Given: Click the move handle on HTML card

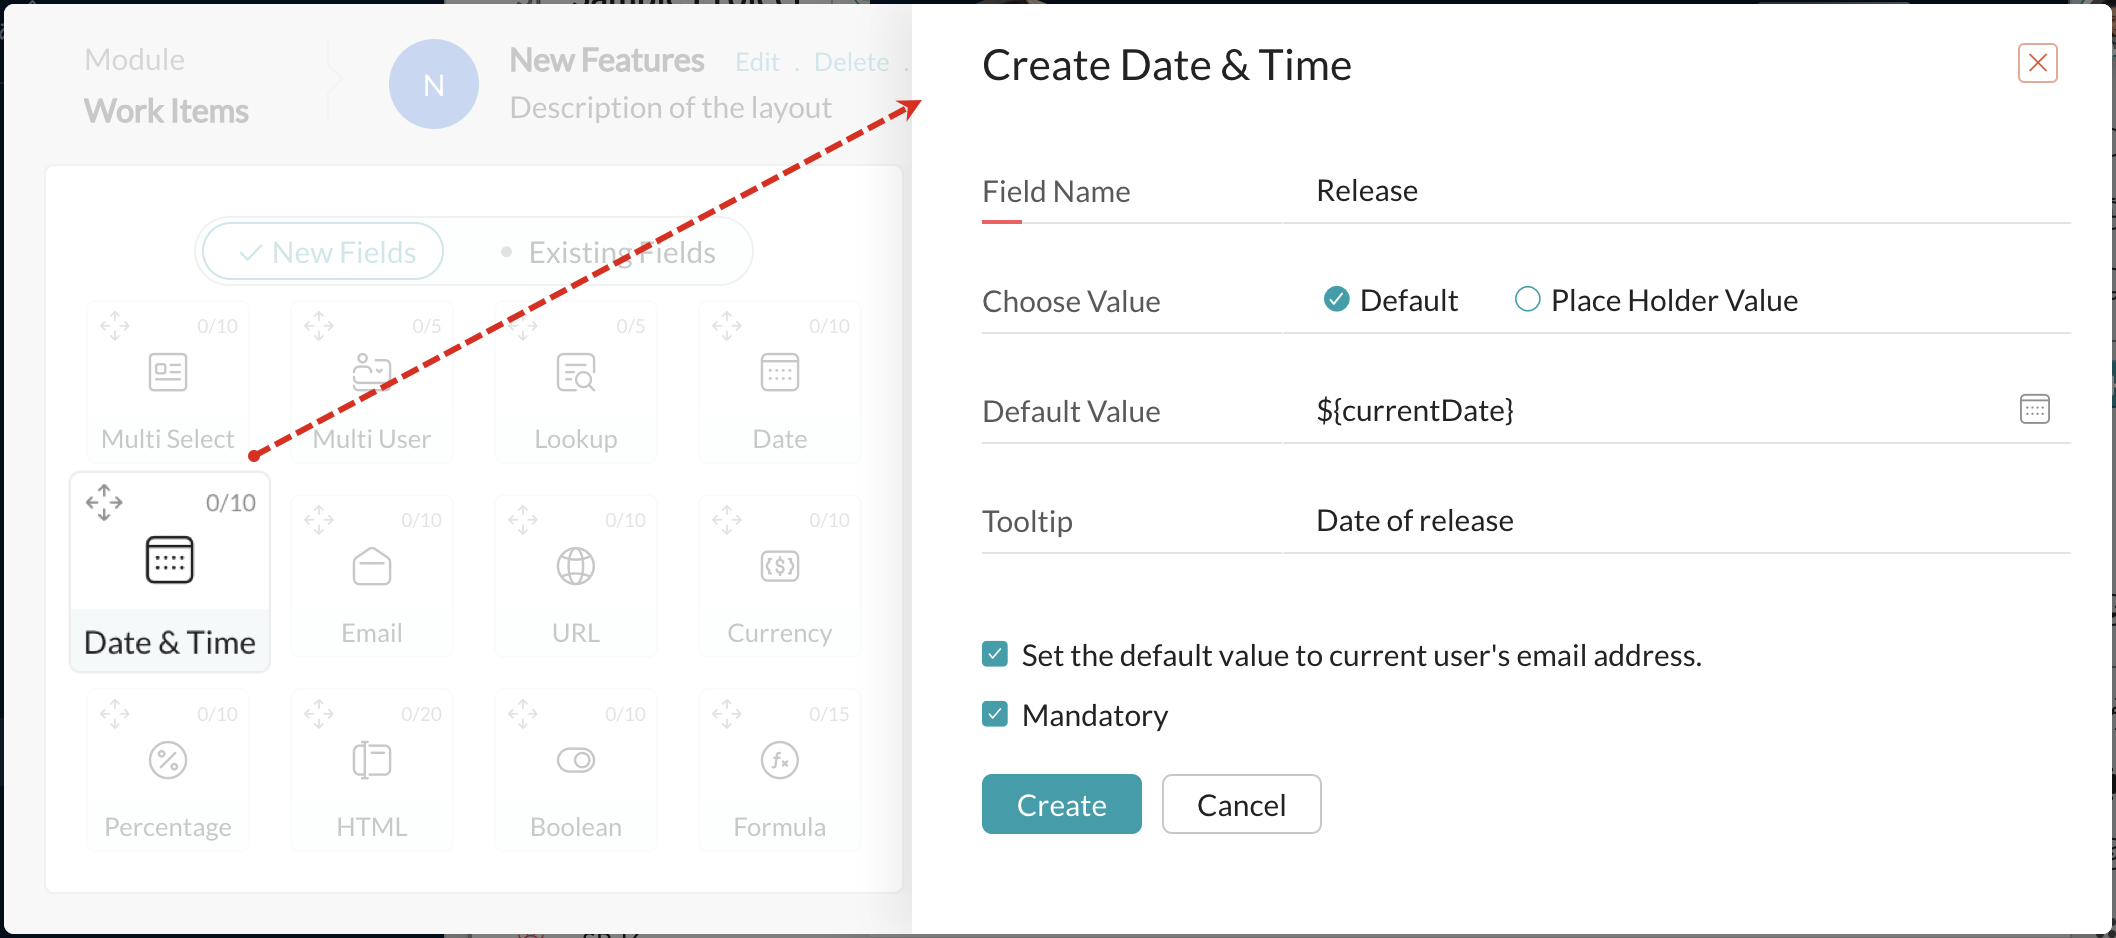Looking at the screenshot, I should 319,713.
